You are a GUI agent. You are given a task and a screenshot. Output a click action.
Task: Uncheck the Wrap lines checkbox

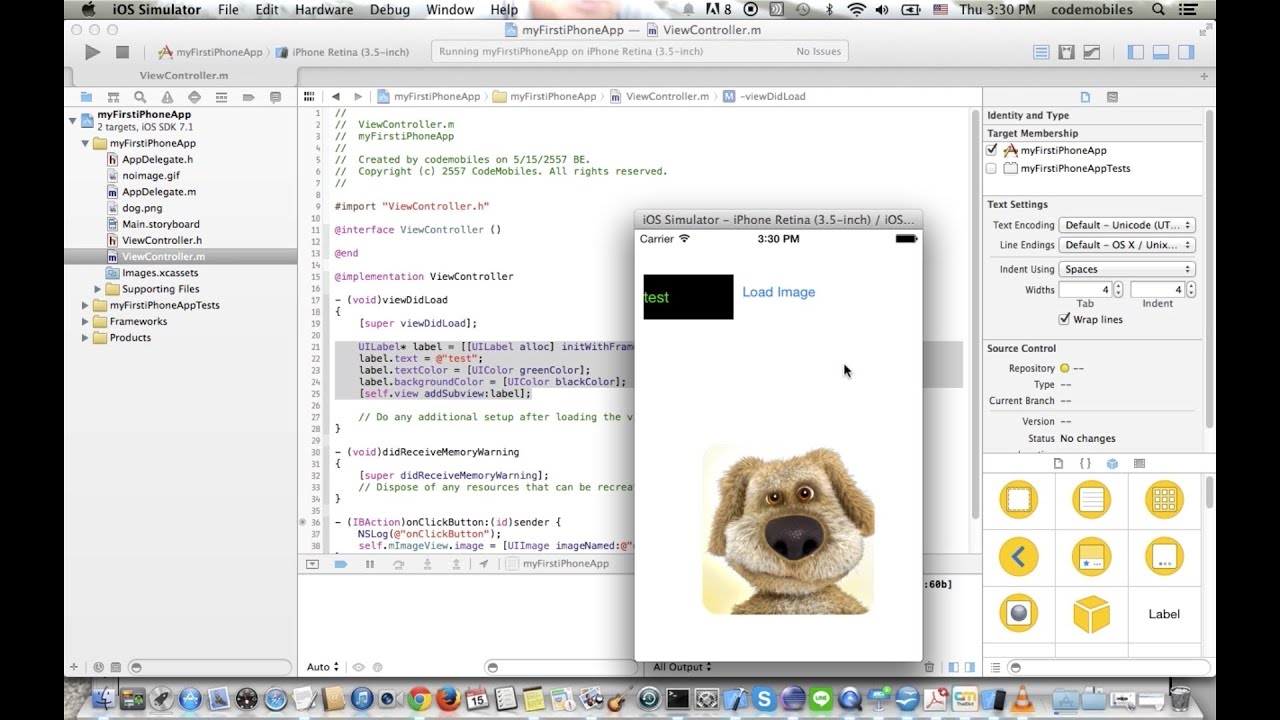(1064, 319)
